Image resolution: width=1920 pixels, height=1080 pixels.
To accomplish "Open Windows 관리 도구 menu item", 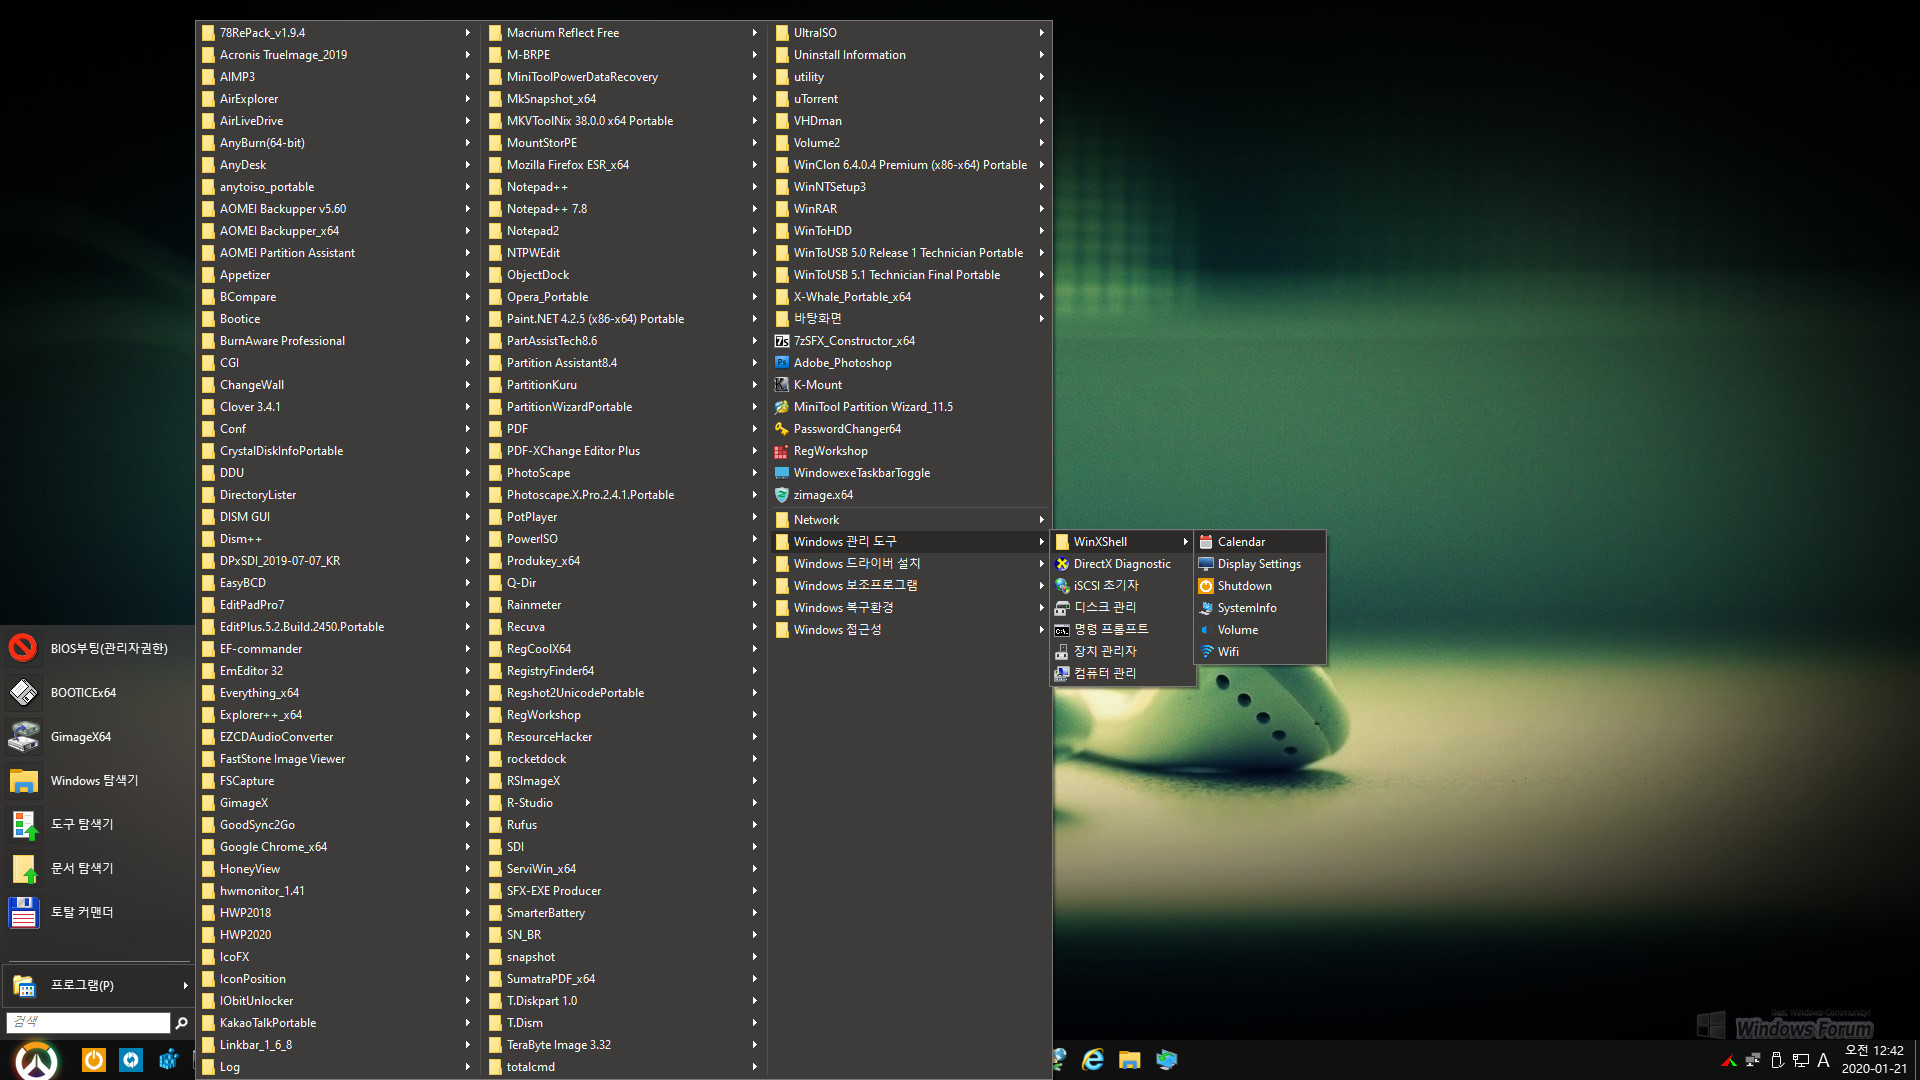I will point(910,542).
